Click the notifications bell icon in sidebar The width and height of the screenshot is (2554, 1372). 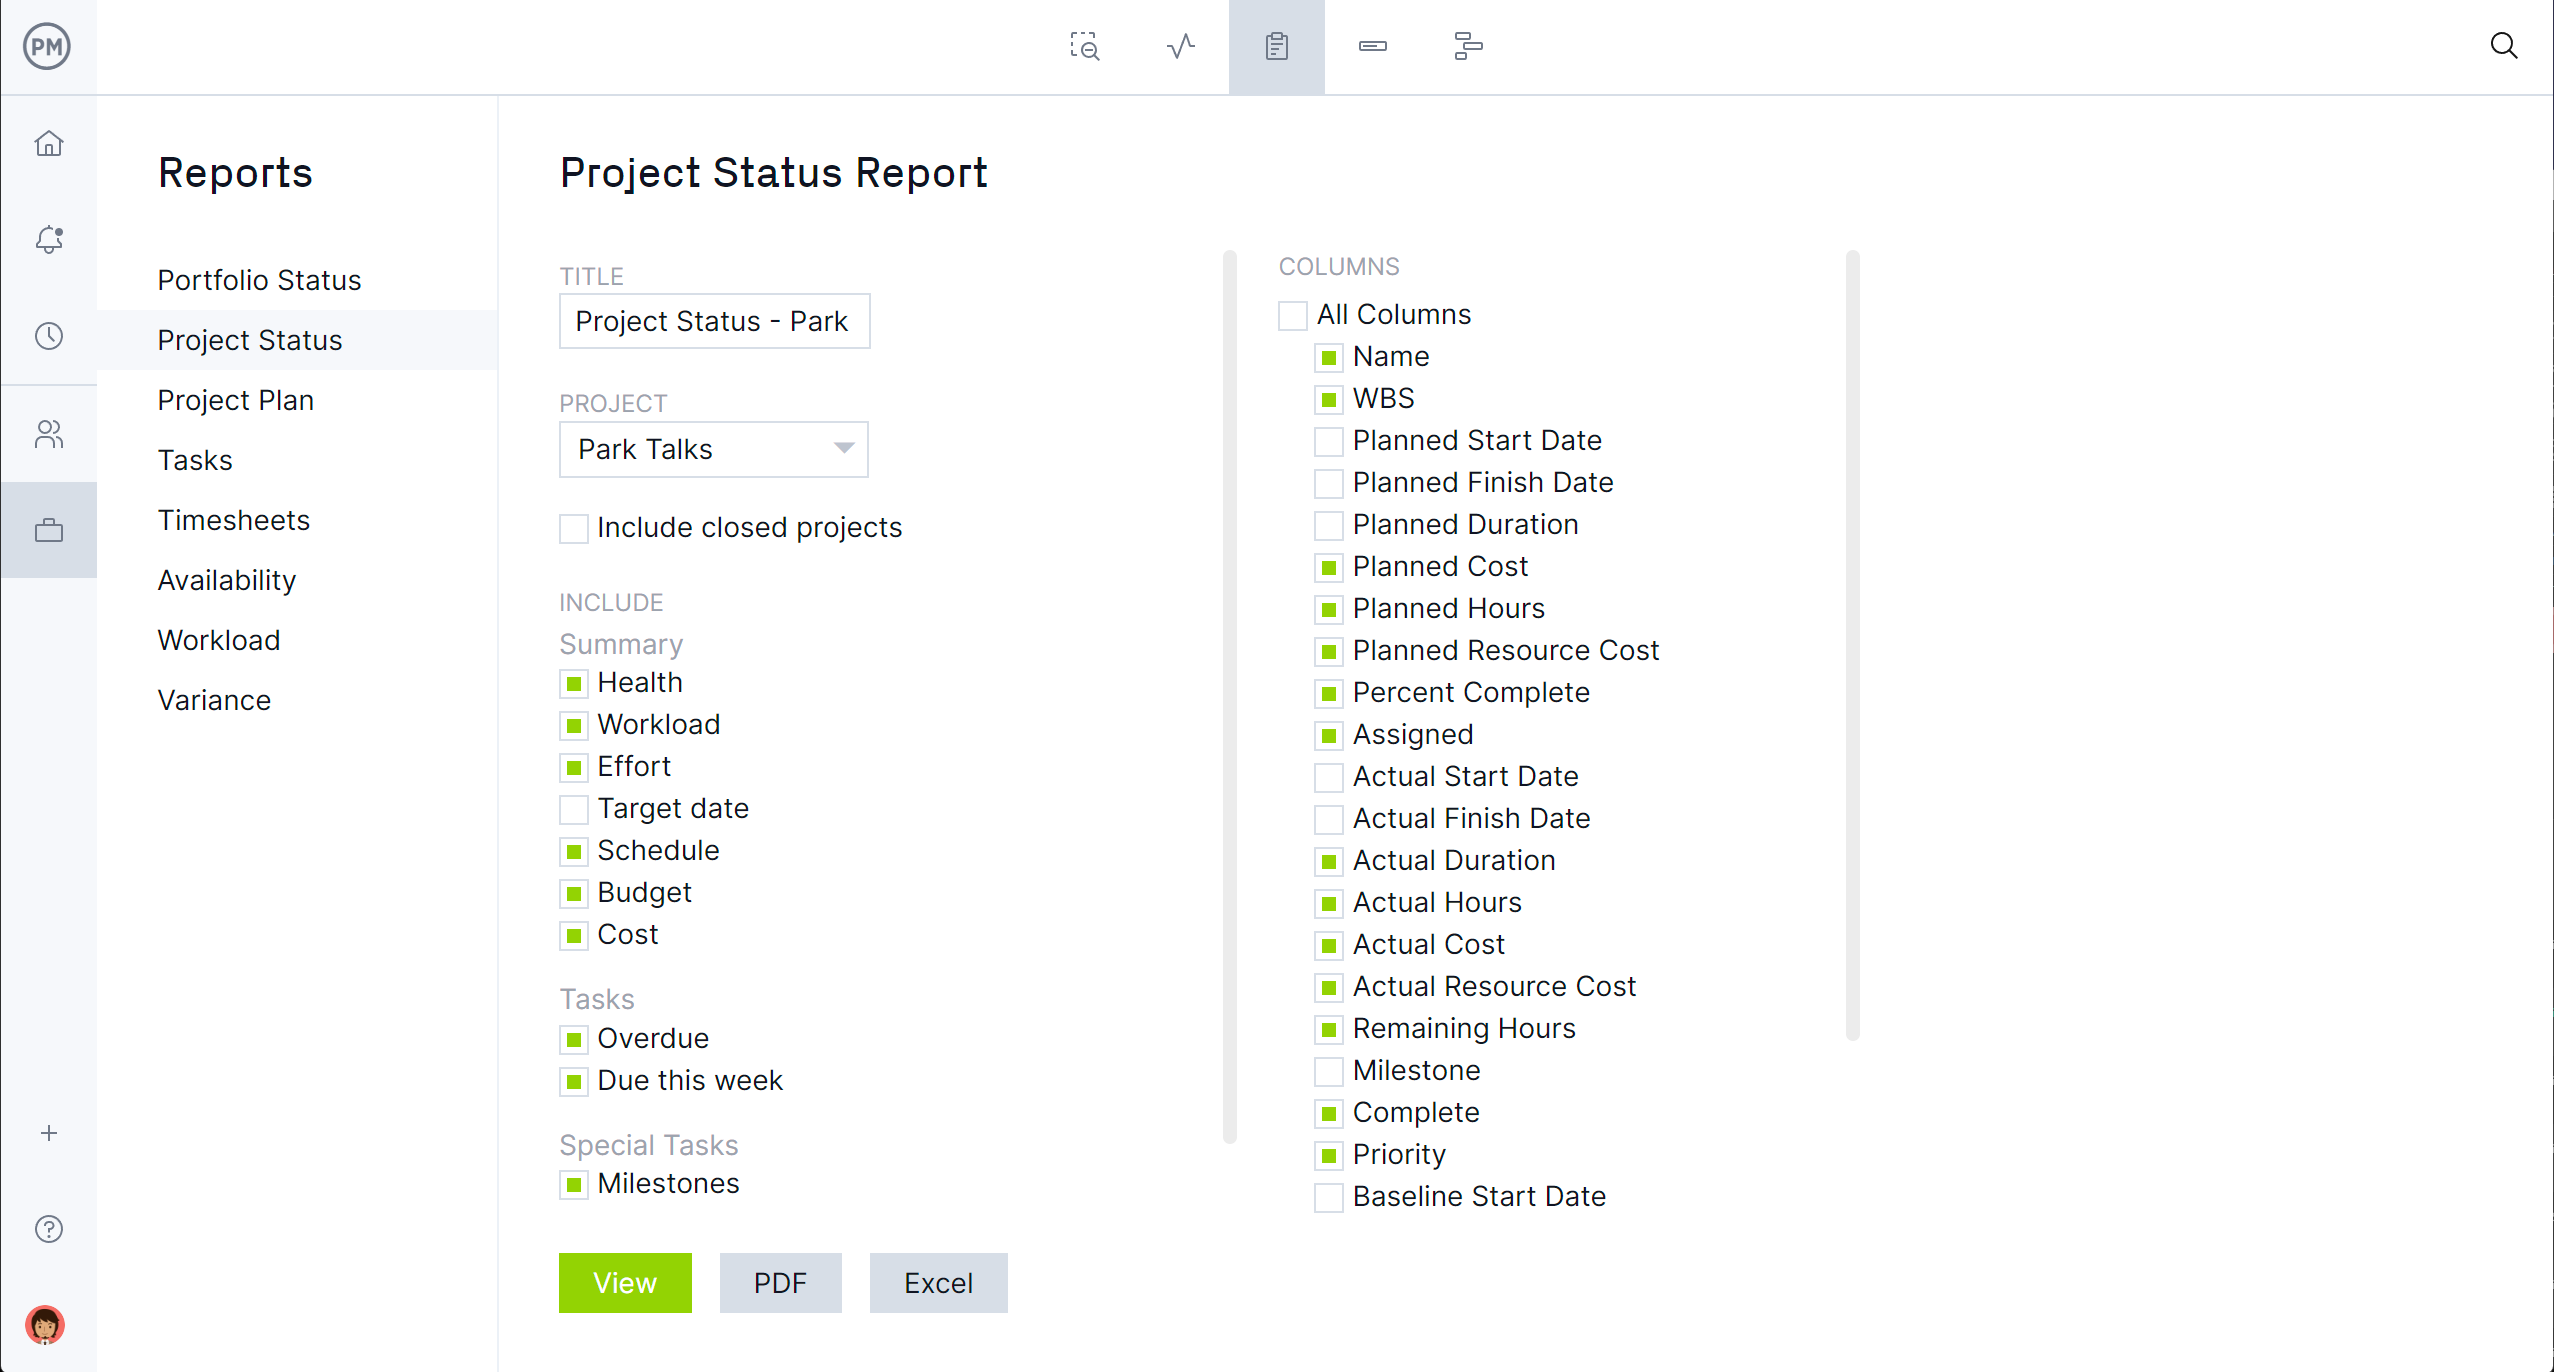point(49,240)
